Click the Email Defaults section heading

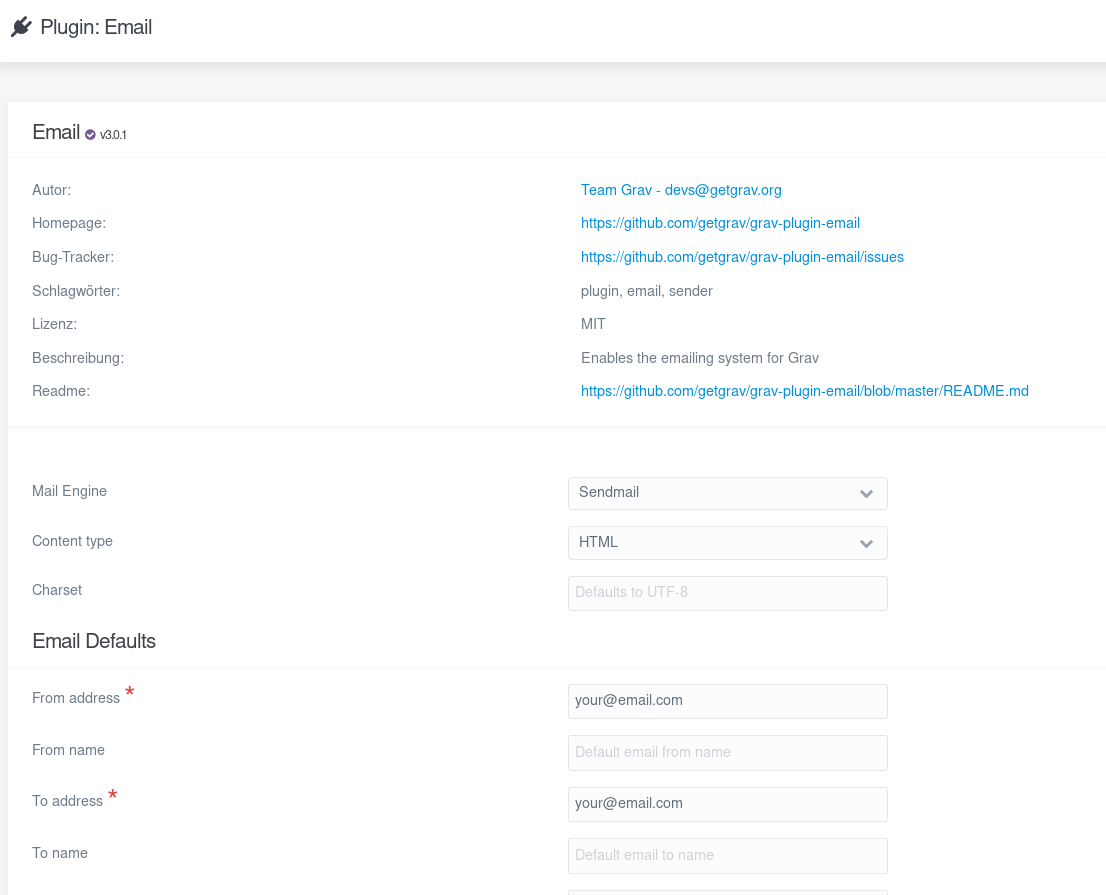tap(94, 641)
